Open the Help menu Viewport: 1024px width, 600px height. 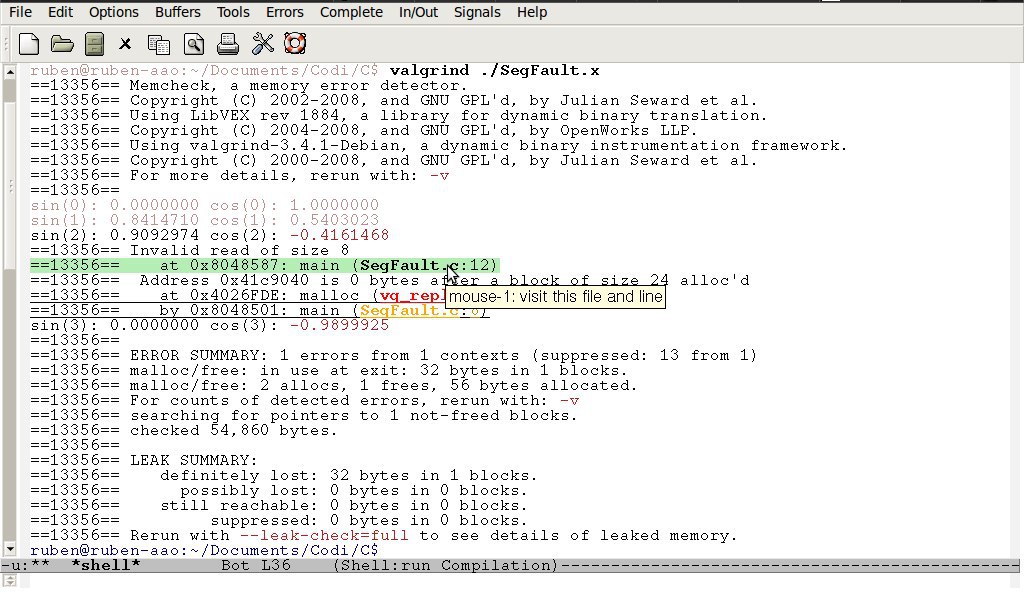coord(532,12)
